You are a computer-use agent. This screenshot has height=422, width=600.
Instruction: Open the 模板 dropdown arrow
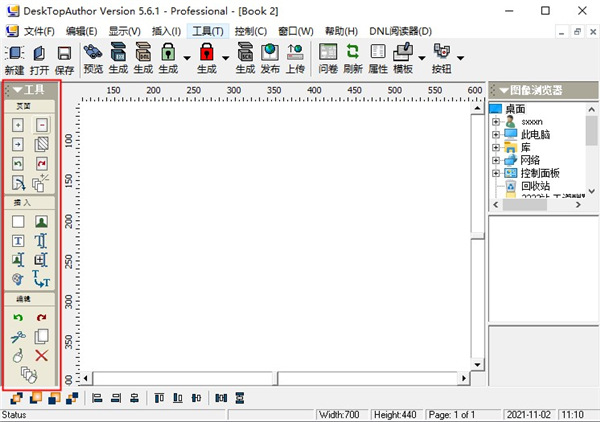tap(422, 58)
